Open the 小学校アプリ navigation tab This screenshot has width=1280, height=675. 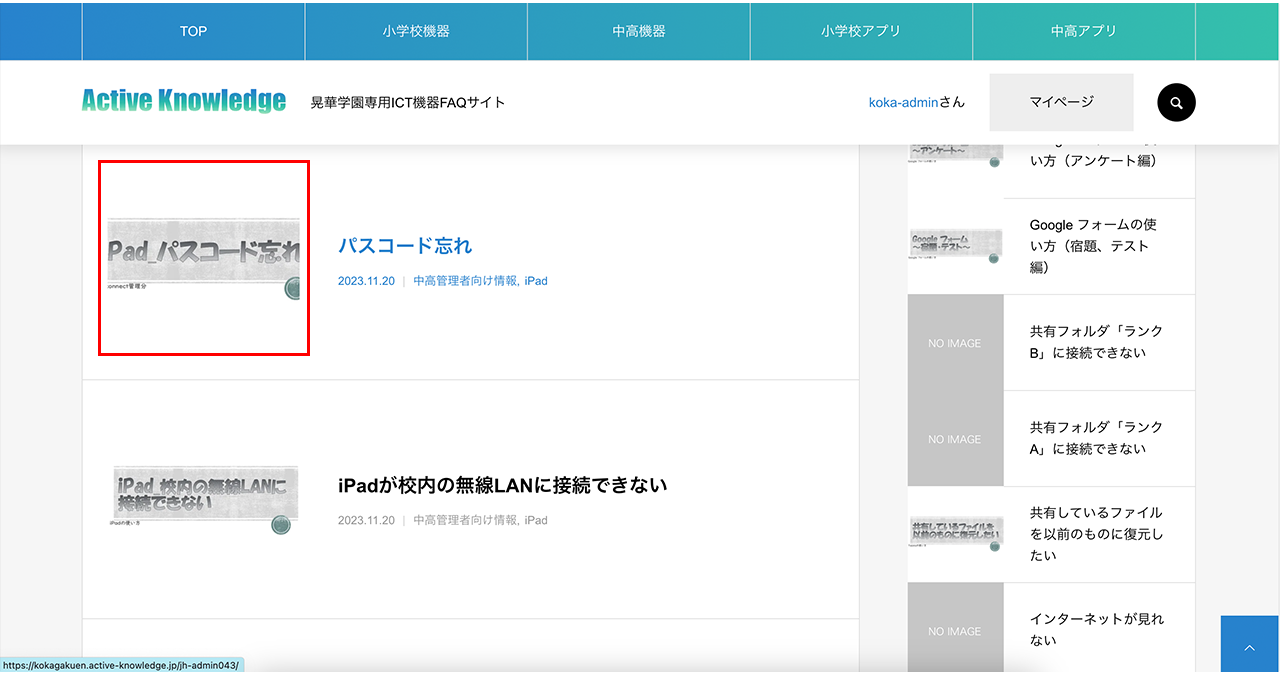point(861,31)
